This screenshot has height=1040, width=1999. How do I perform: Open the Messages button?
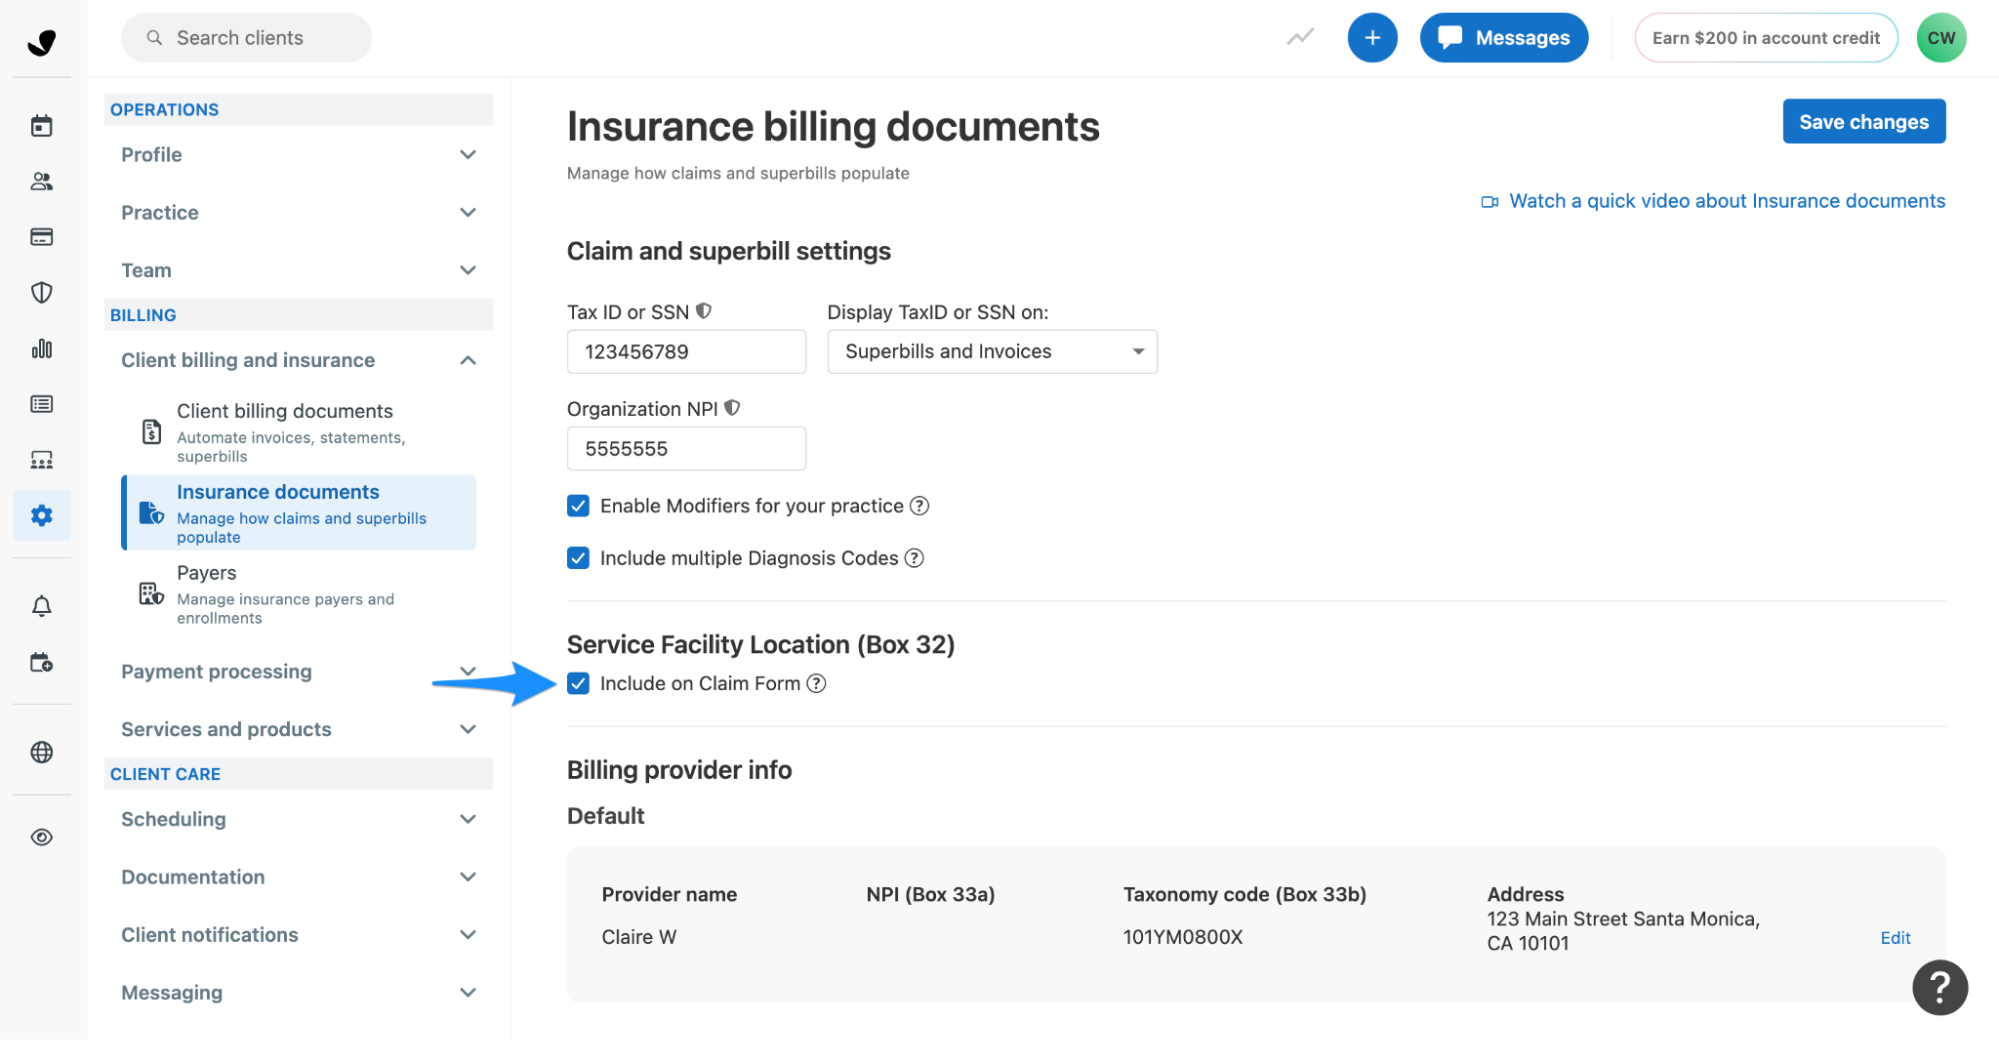click(1503, 38)
